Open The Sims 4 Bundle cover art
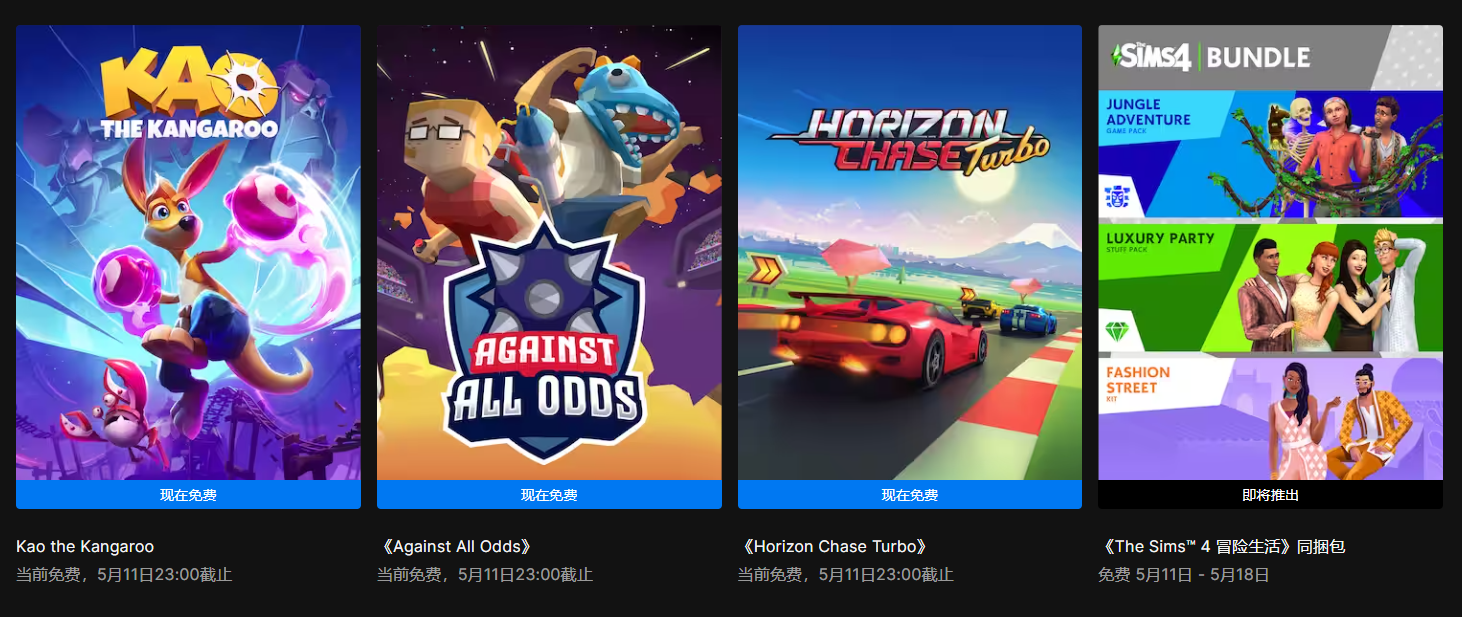 click(1270, 252)
